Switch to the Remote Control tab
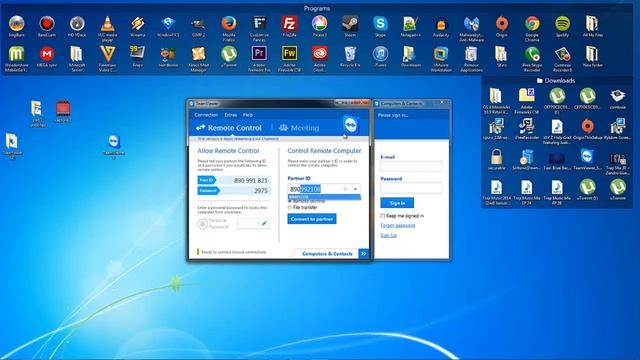Image resolution: width=640 pixels, height=360 pixels. coord(229,128)
